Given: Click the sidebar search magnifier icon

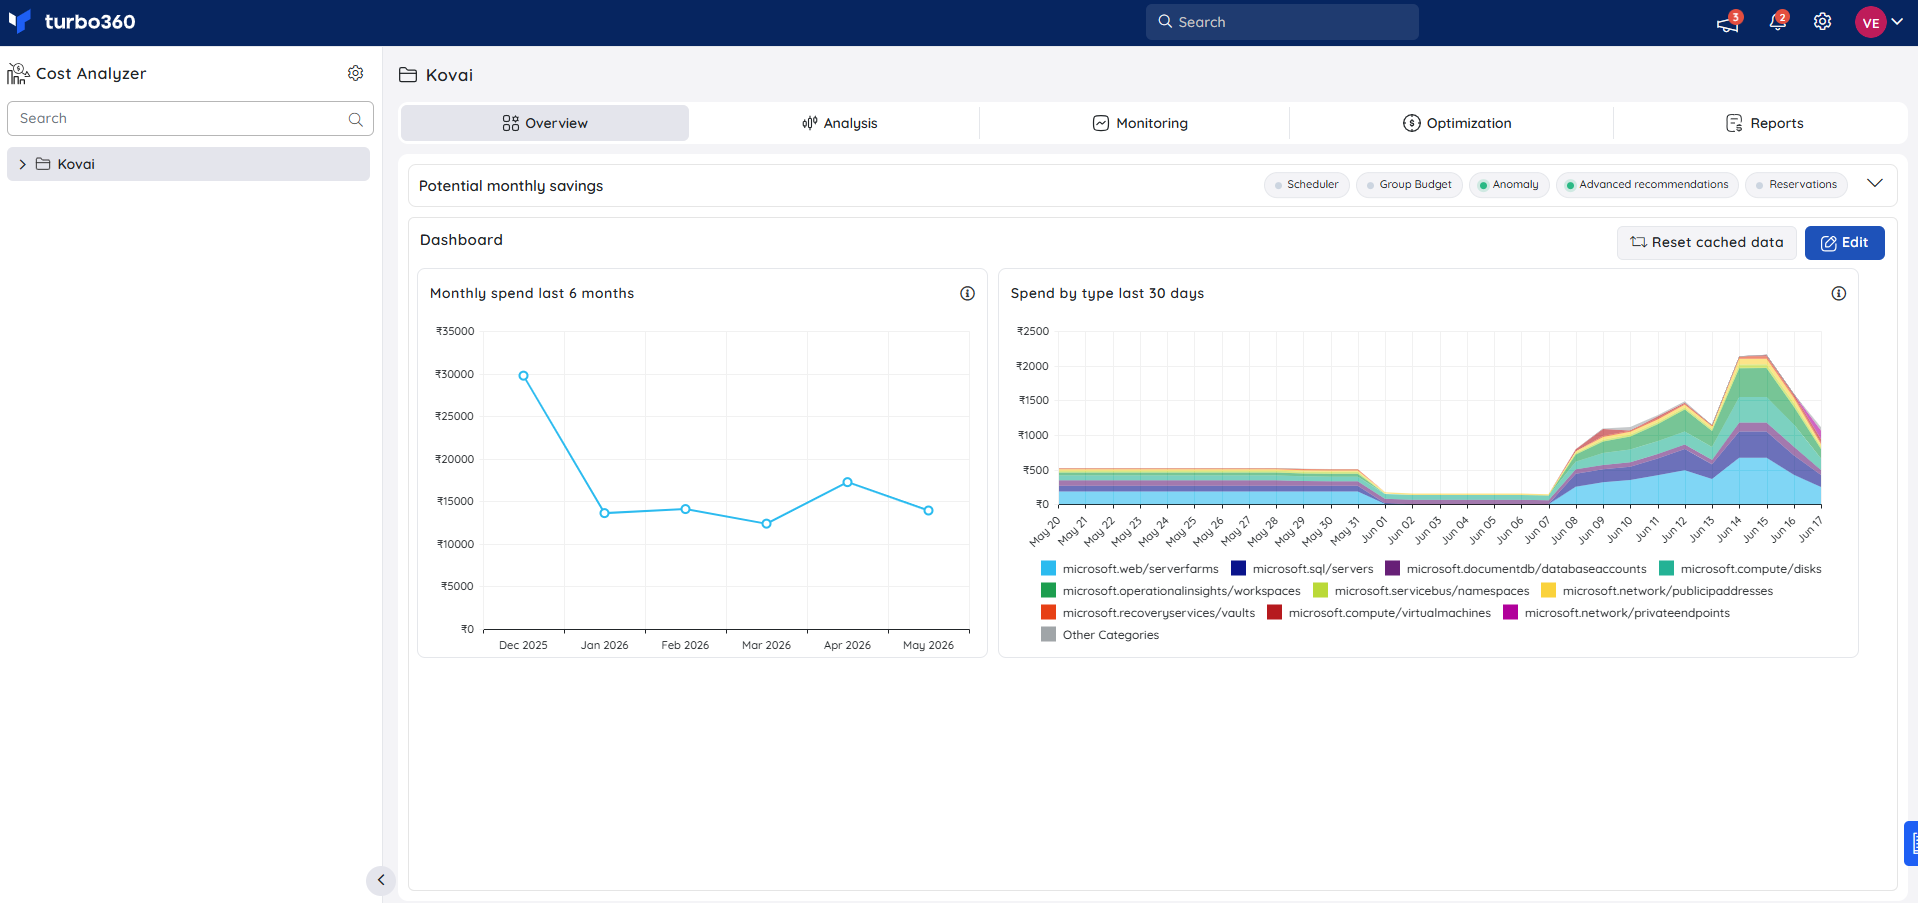Looking at the screenshot, I should tap(355, 119).
